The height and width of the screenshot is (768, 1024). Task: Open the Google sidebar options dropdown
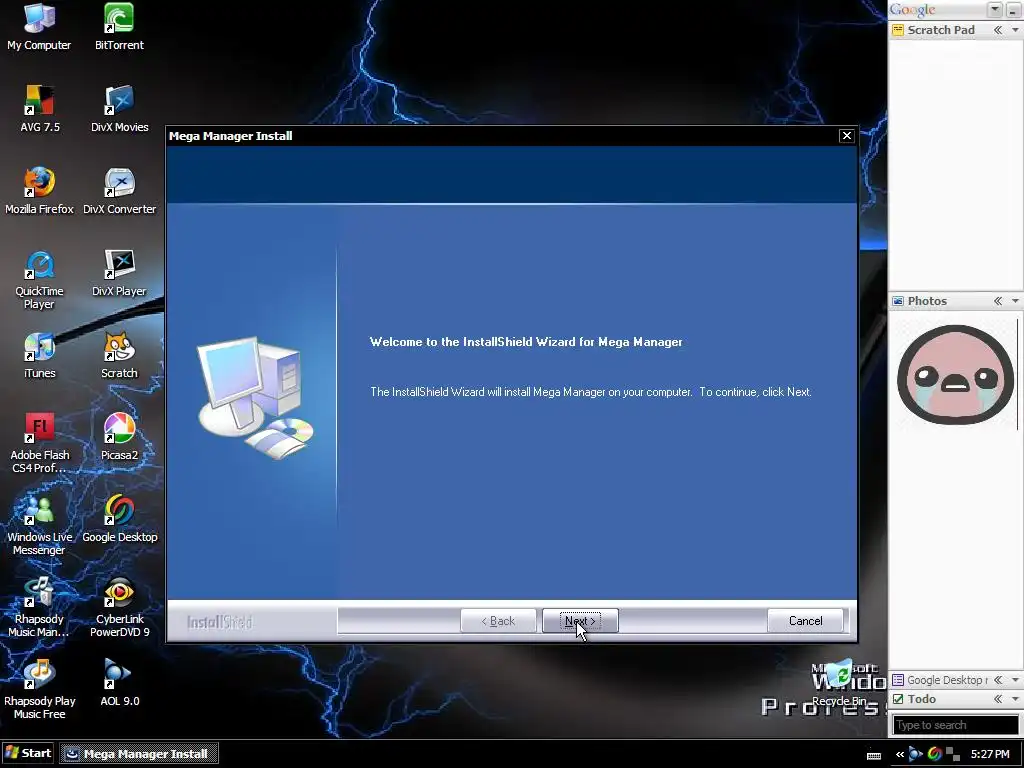tap(995, 9)
